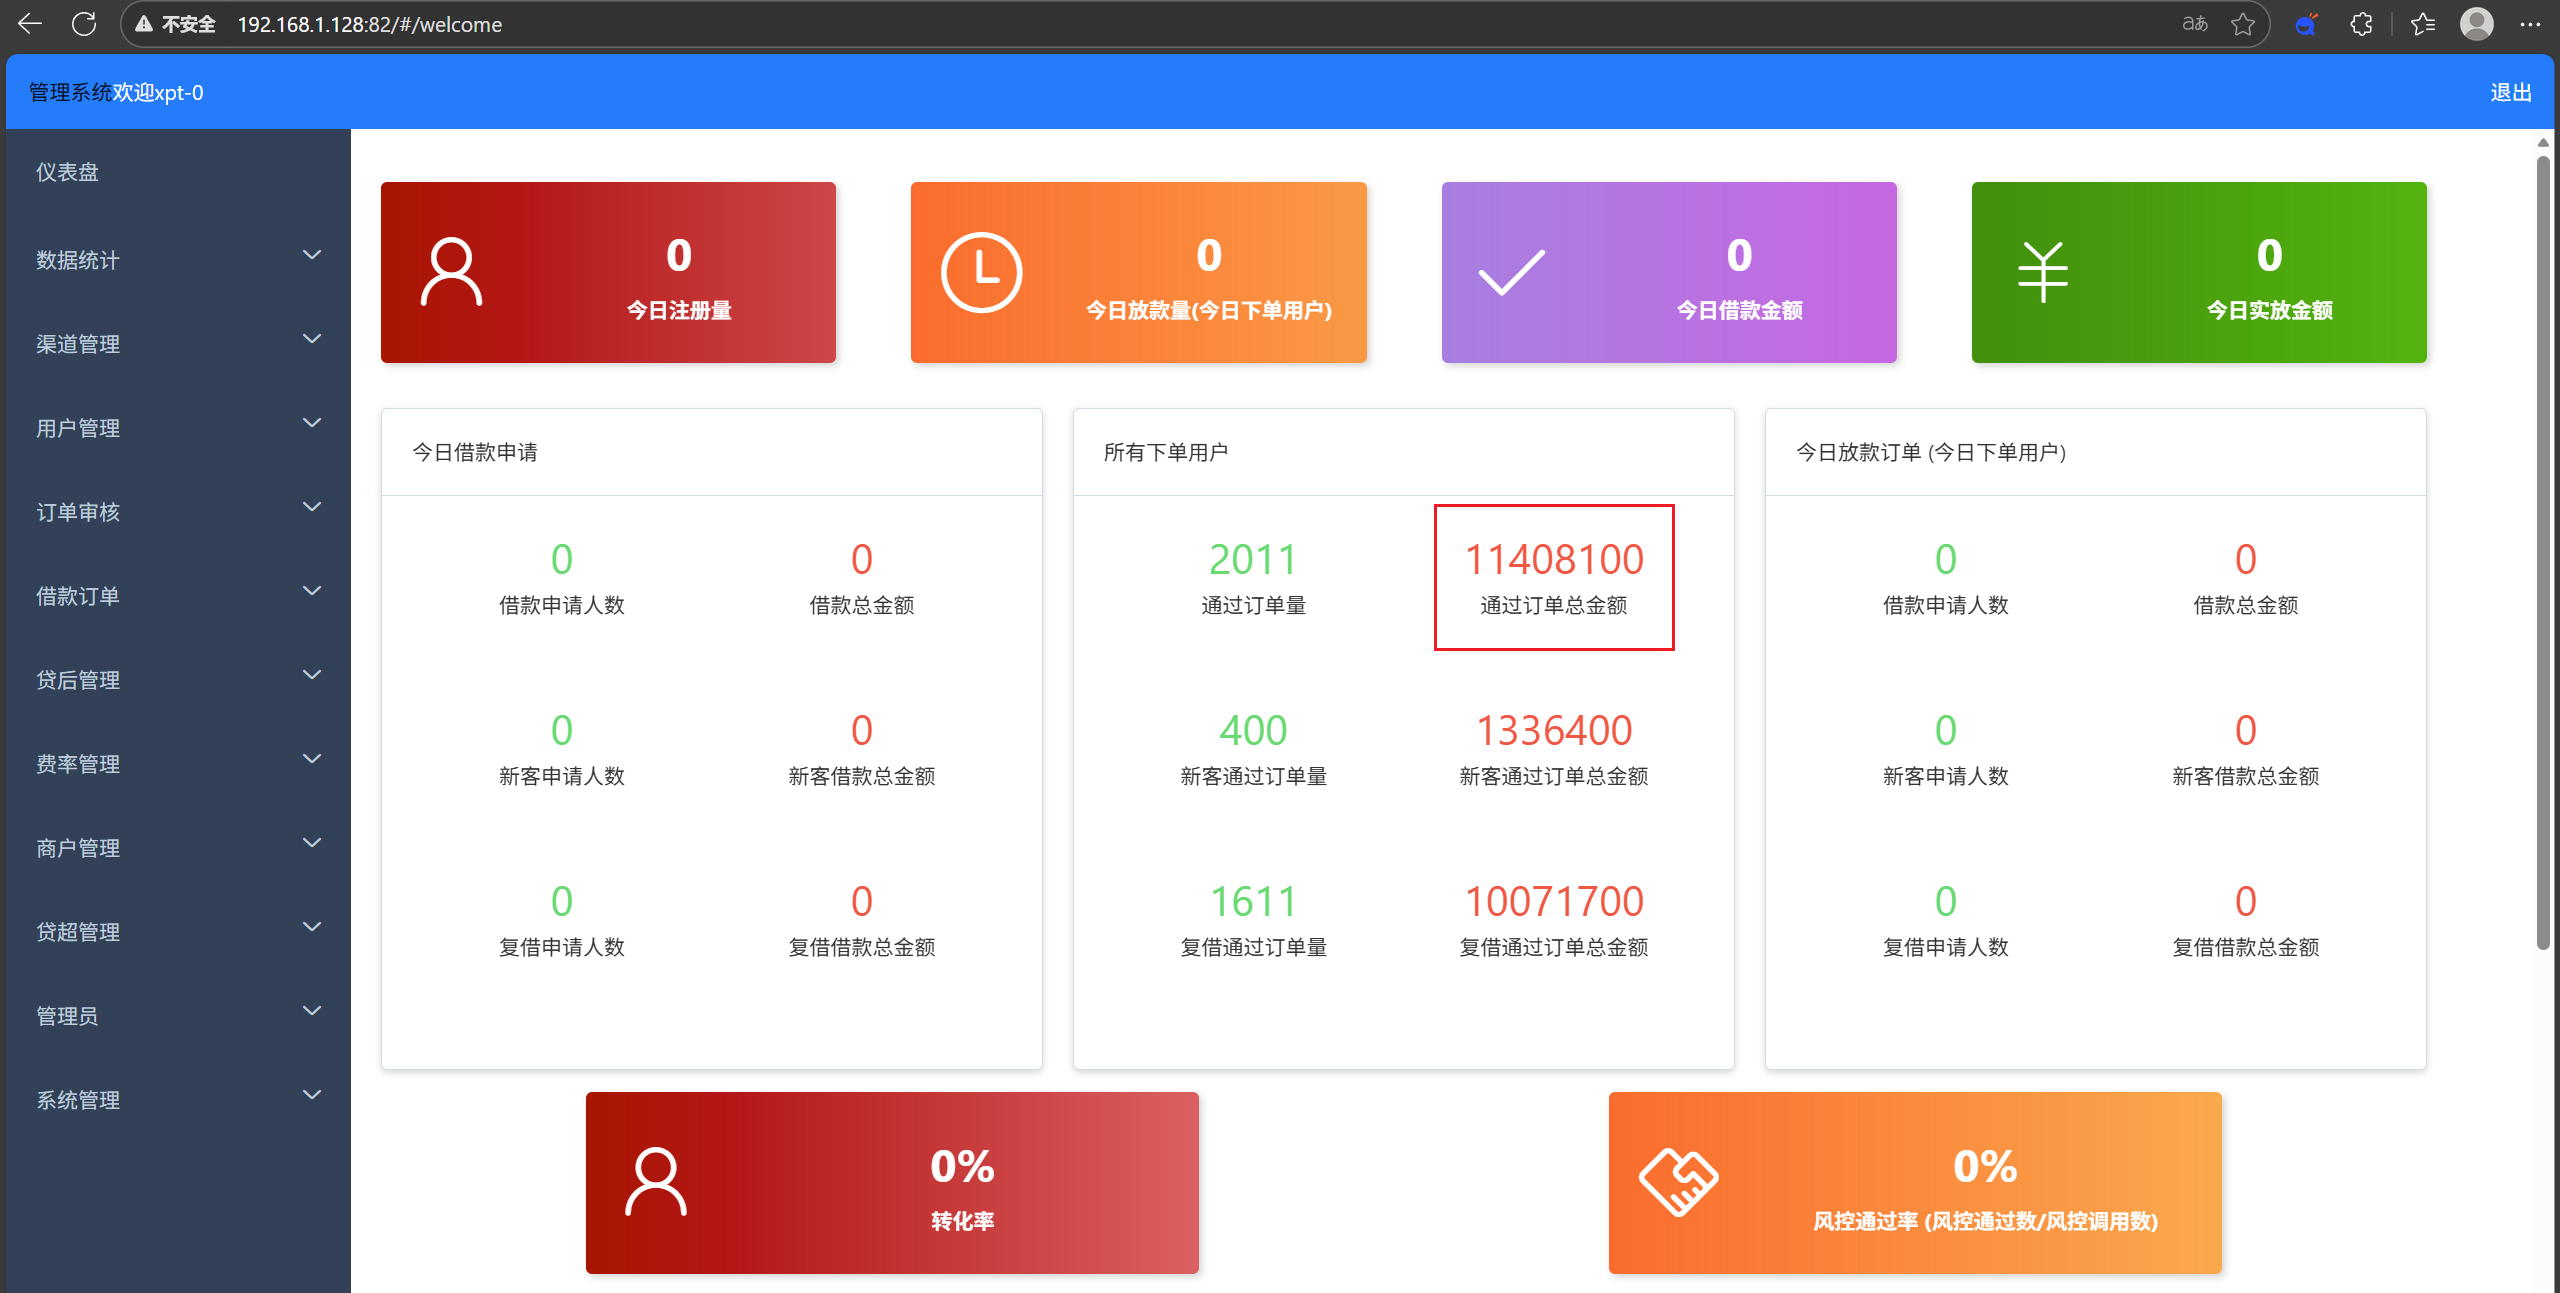Viewport: 2560px width, 1293px height.
Task: Click the user icon on 今日注册量 card
Action: pos(451,272)
